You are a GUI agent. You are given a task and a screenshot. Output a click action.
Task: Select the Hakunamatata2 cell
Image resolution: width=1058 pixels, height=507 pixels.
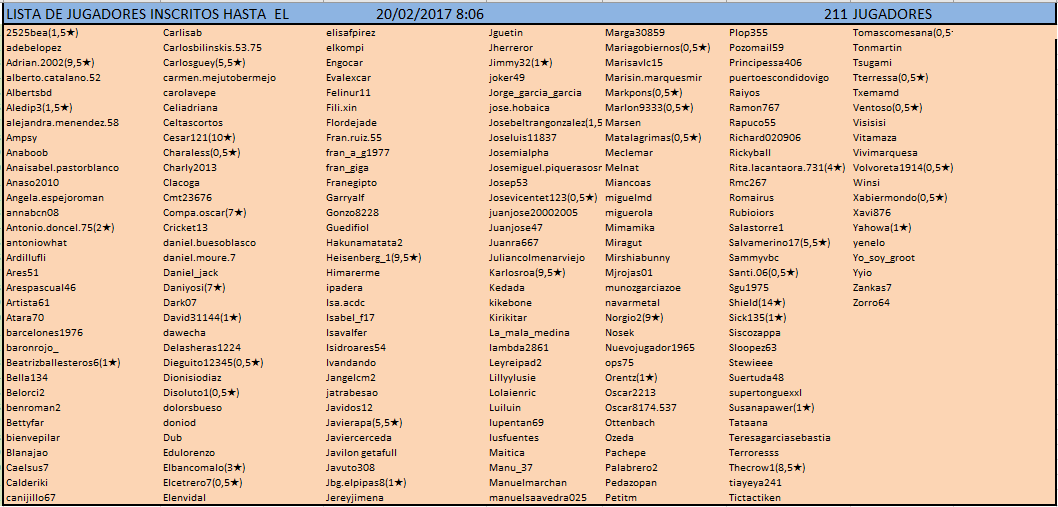tap(364, 242)
